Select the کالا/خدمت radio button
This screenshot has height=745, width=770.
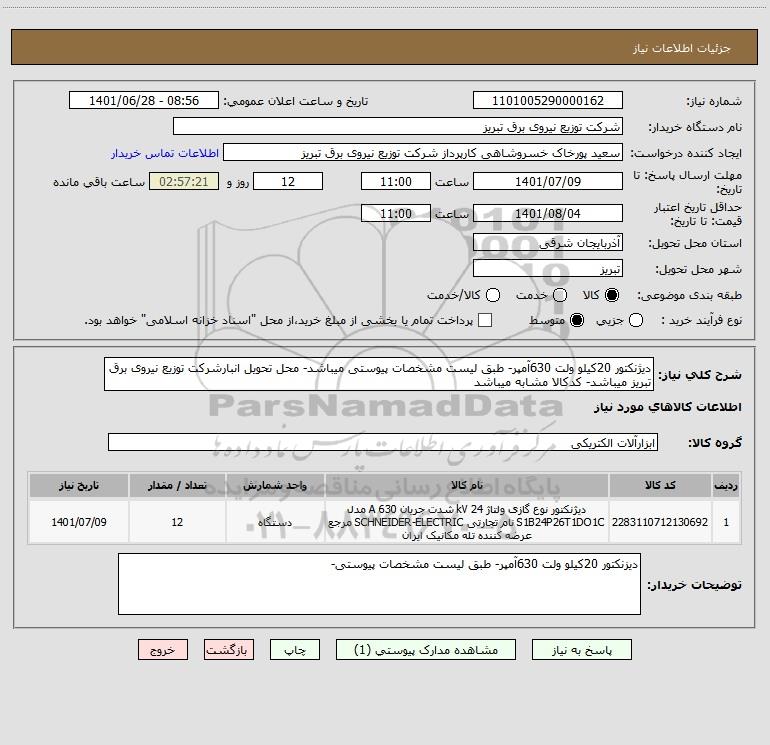tap(493, 295)
